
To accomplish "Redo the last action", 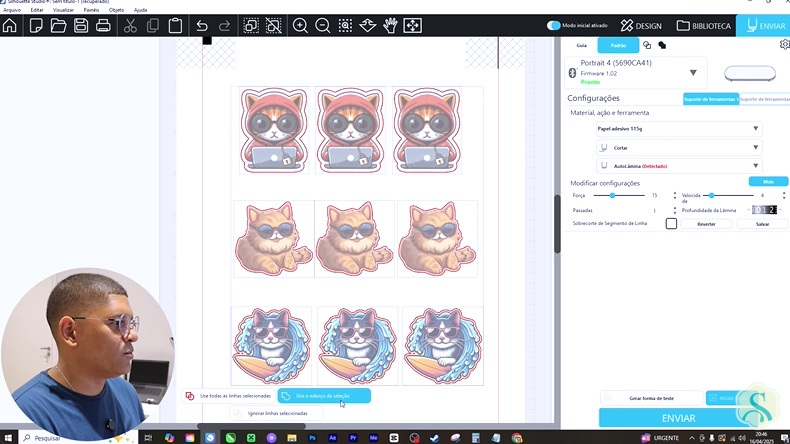I will point(224,25).
